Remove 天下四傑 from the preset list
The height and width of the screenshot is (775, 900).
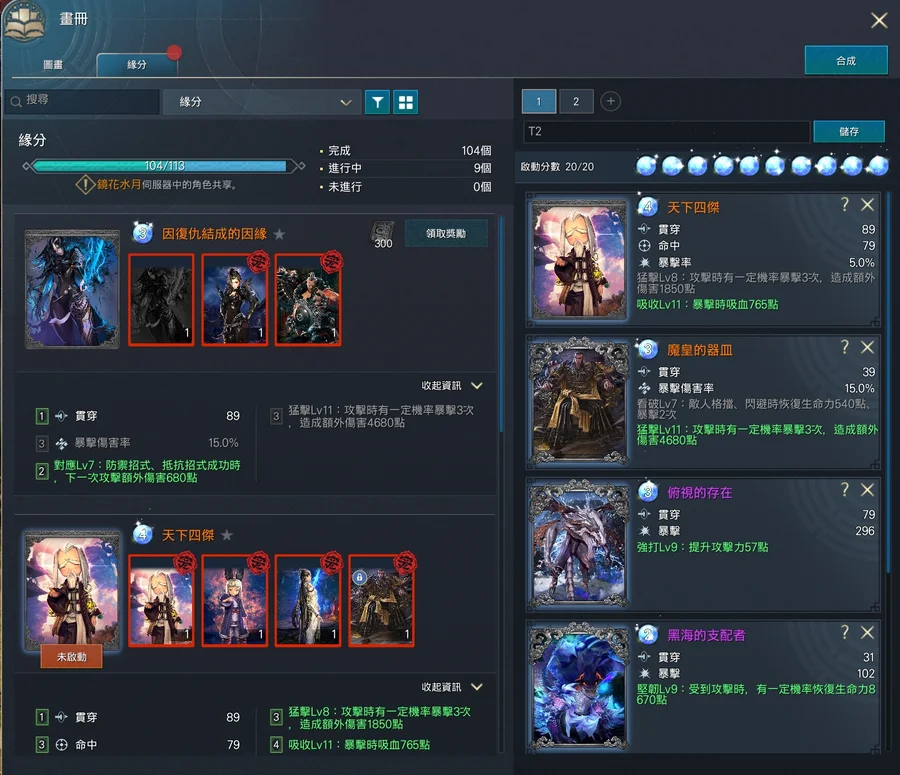(x=867, y=205)
